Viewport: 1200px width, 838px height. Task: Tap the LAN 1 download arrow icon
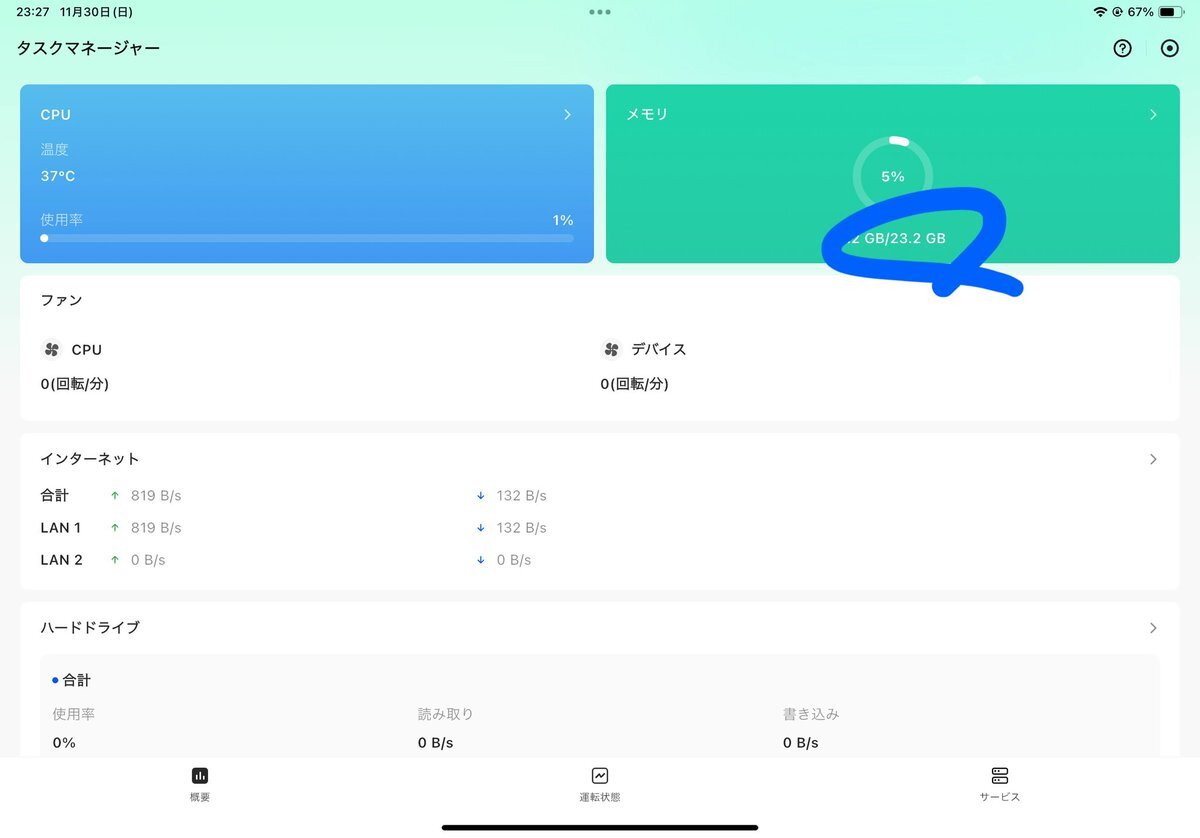pyautogui.click(x=481, y=528)
